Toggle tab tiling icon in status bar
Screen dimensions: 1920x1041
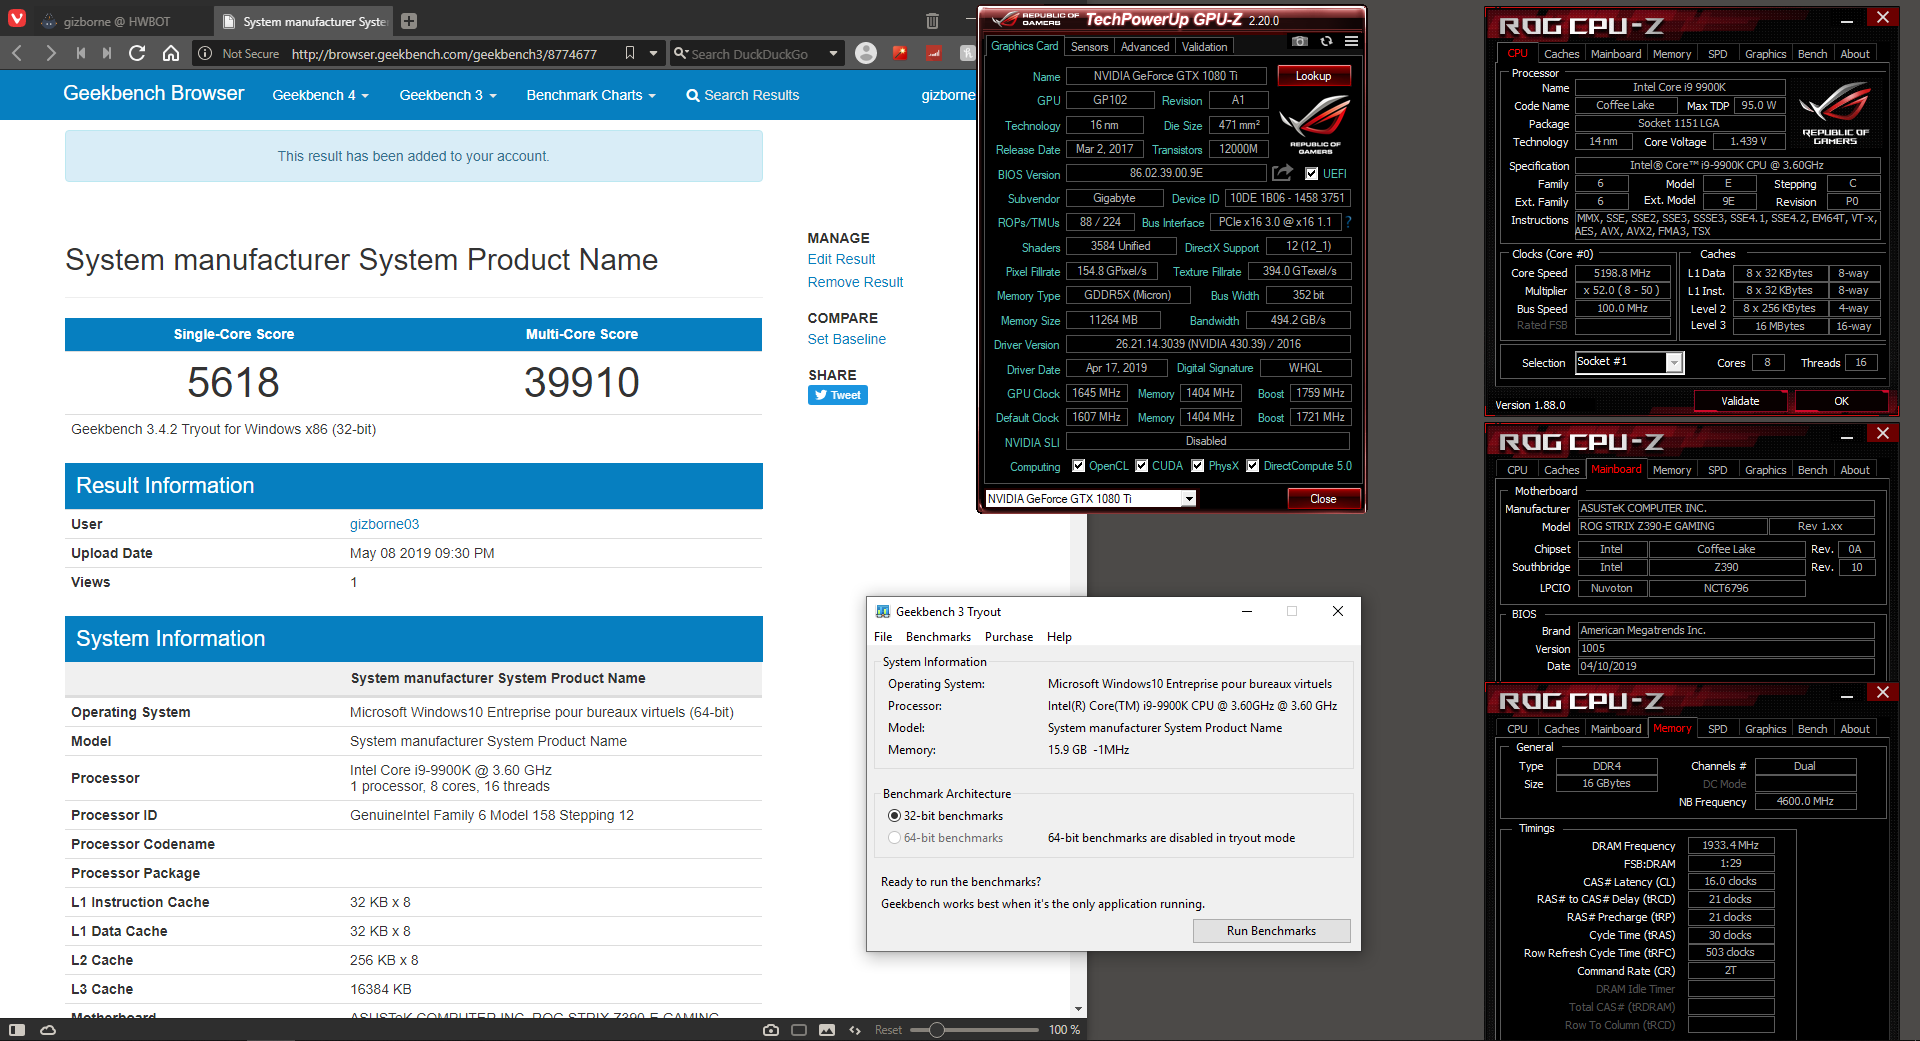tap(799, 1030)
